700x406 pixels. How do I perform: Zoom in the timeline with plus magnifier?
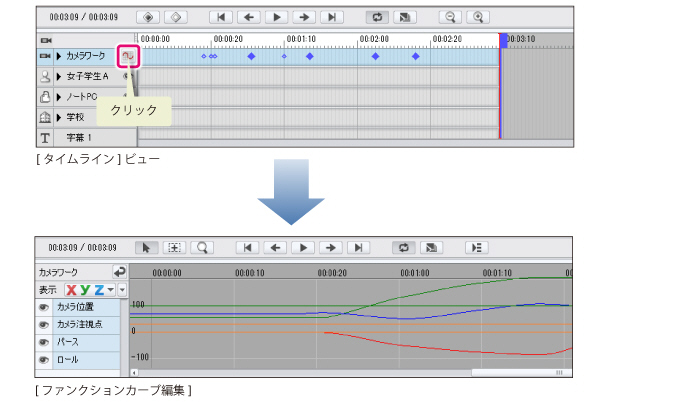pos(478,17)
